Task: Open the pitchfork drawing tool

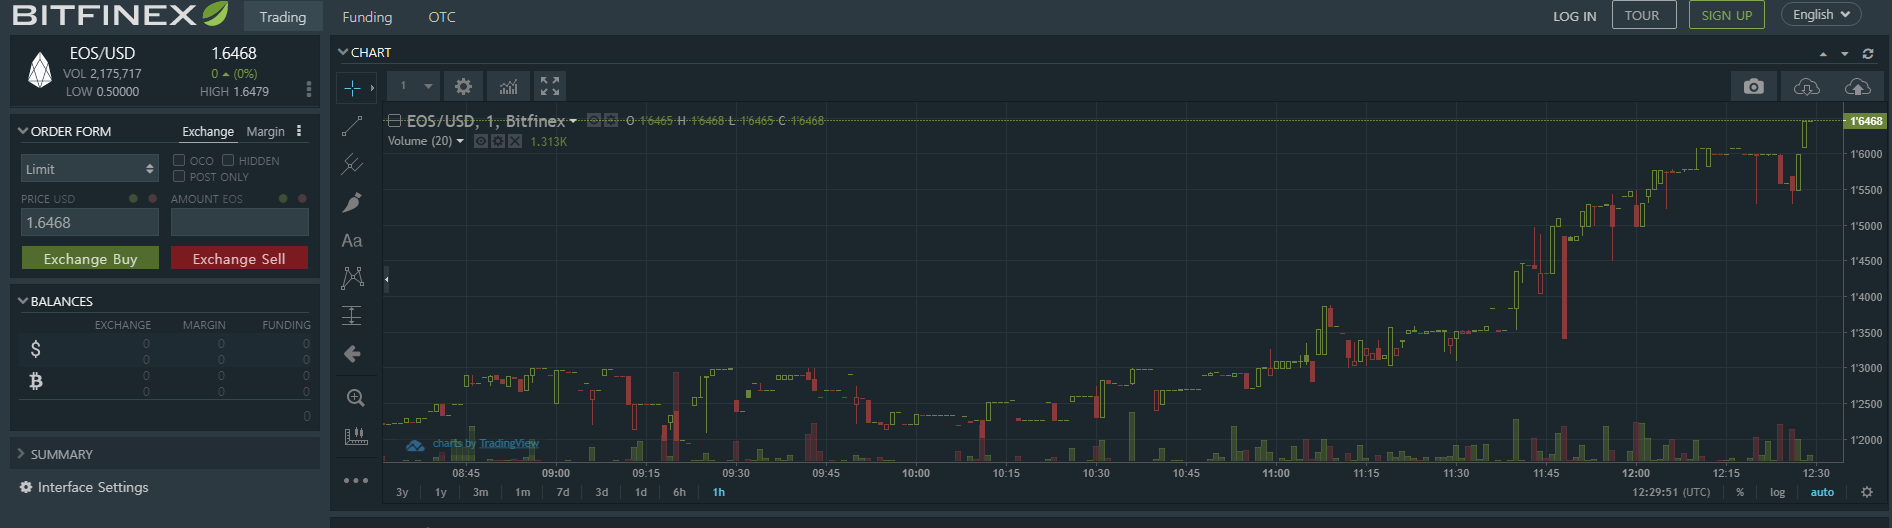Action: [352, 164]
